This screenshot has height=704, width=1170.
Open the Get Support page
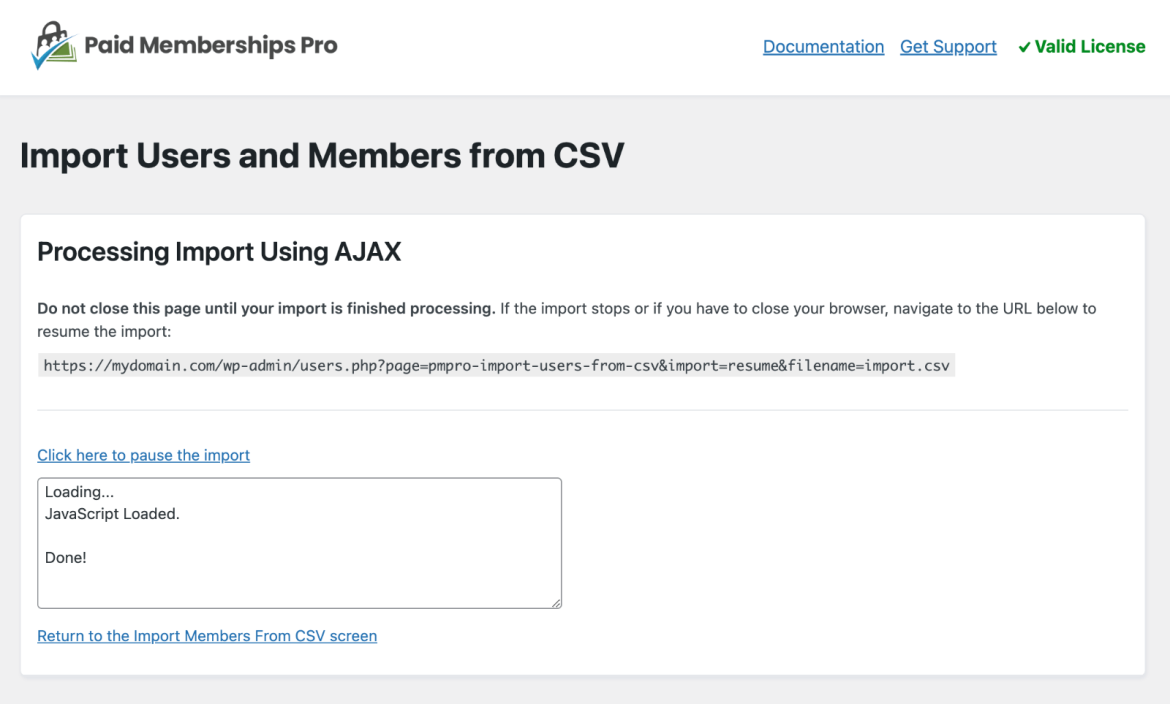pos(948,46)
